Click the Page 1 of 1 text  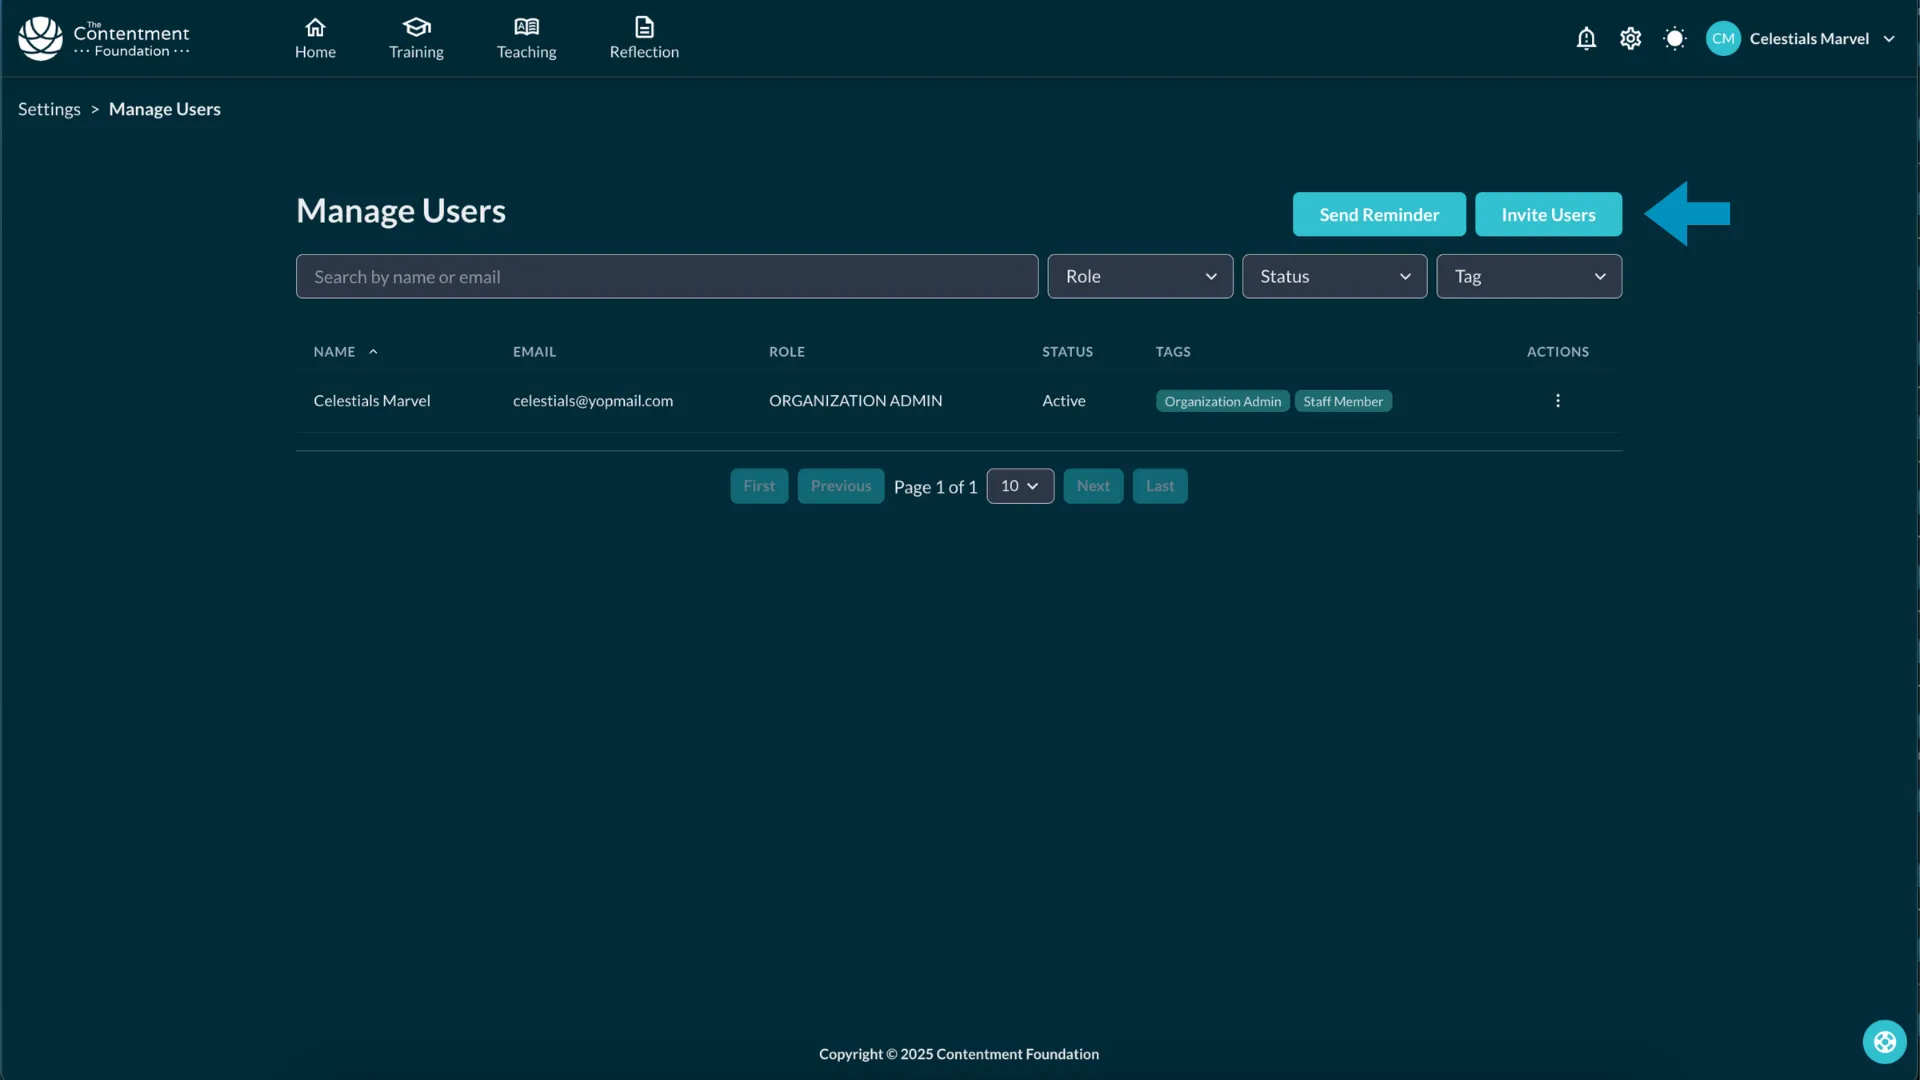[935, 487]
